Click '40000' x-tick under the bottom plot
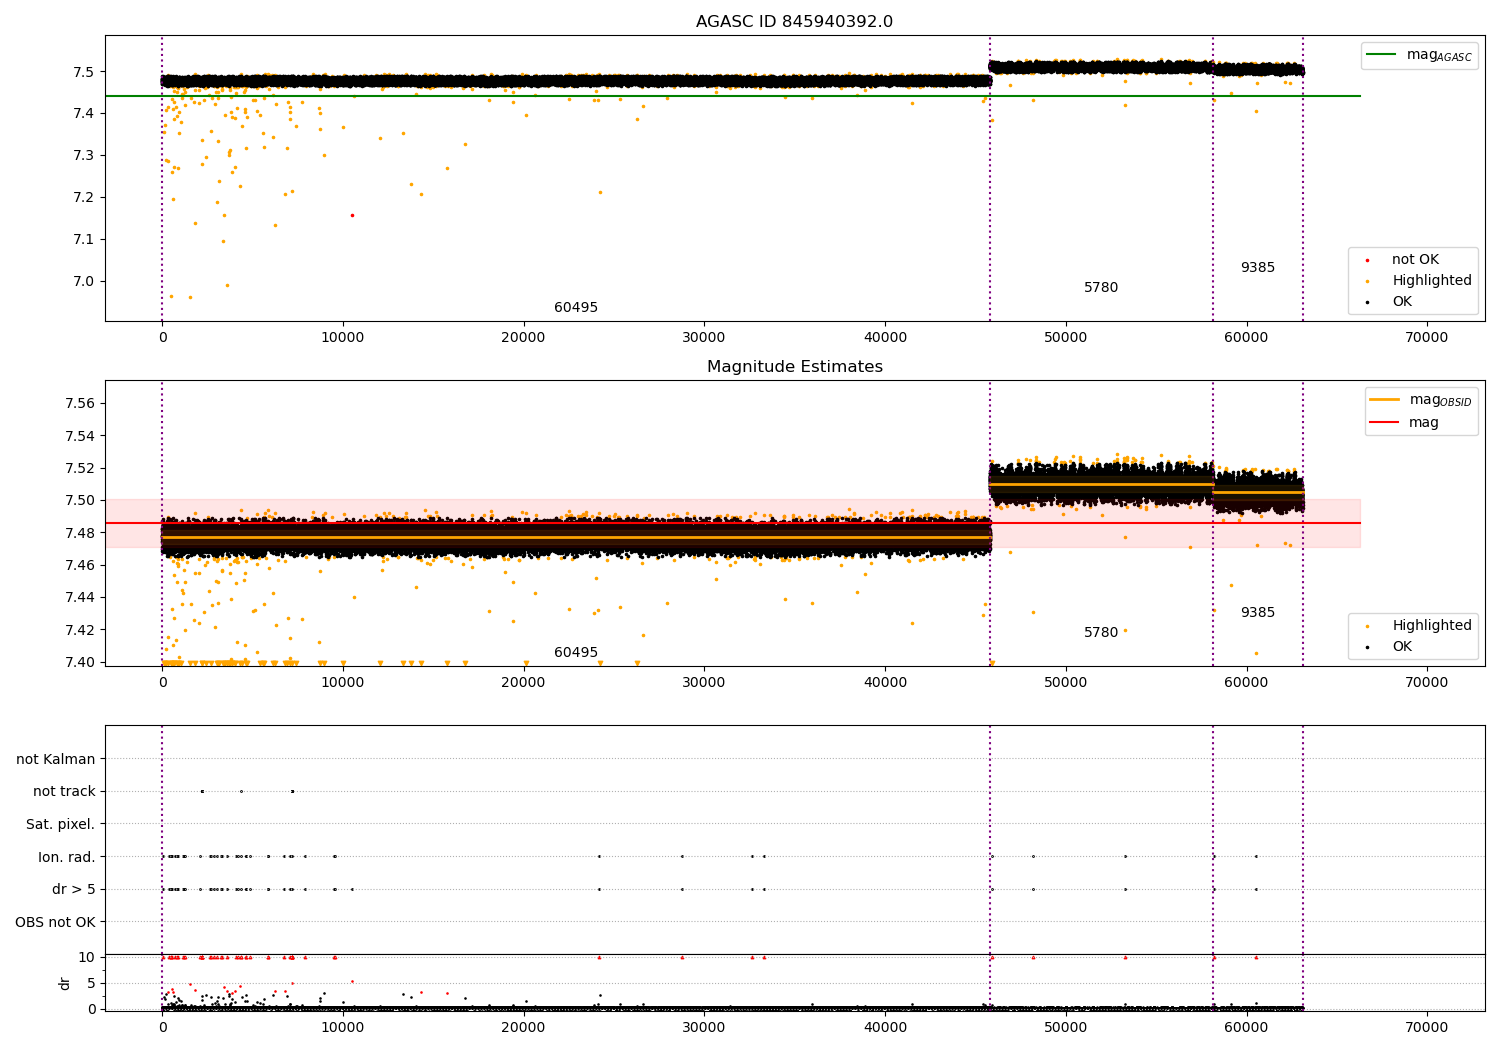1500x1050 pixels. click(x=885, y=1028)
